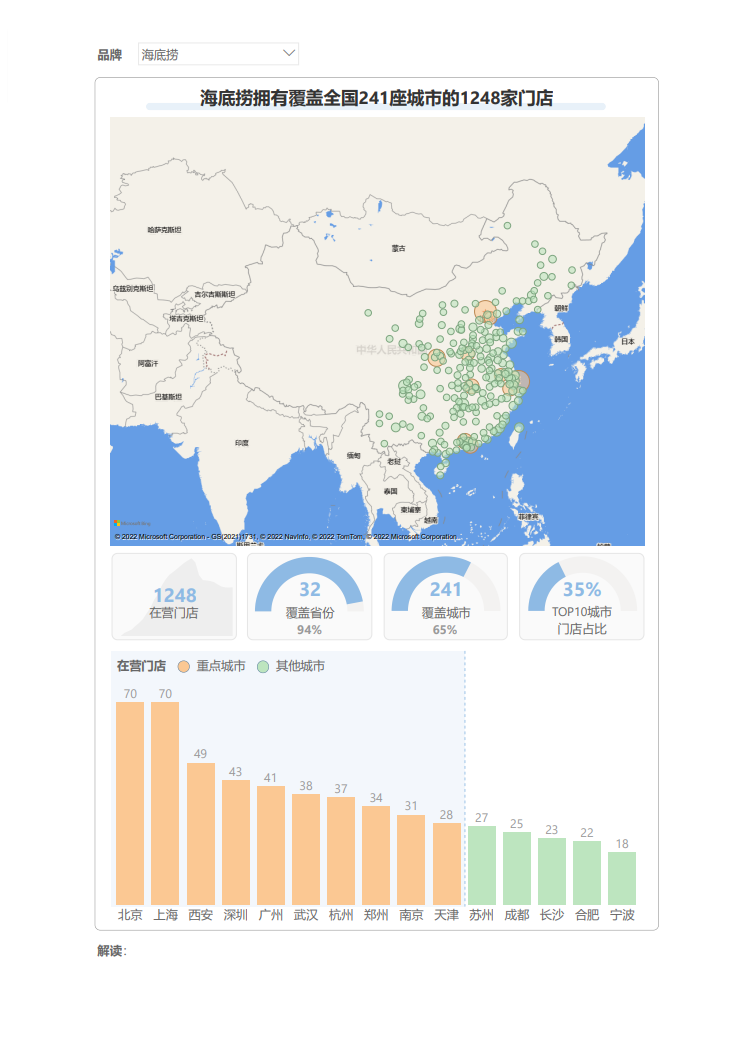Select the 成都 green bar
The image size is (755, 1061).
point(517,868)
